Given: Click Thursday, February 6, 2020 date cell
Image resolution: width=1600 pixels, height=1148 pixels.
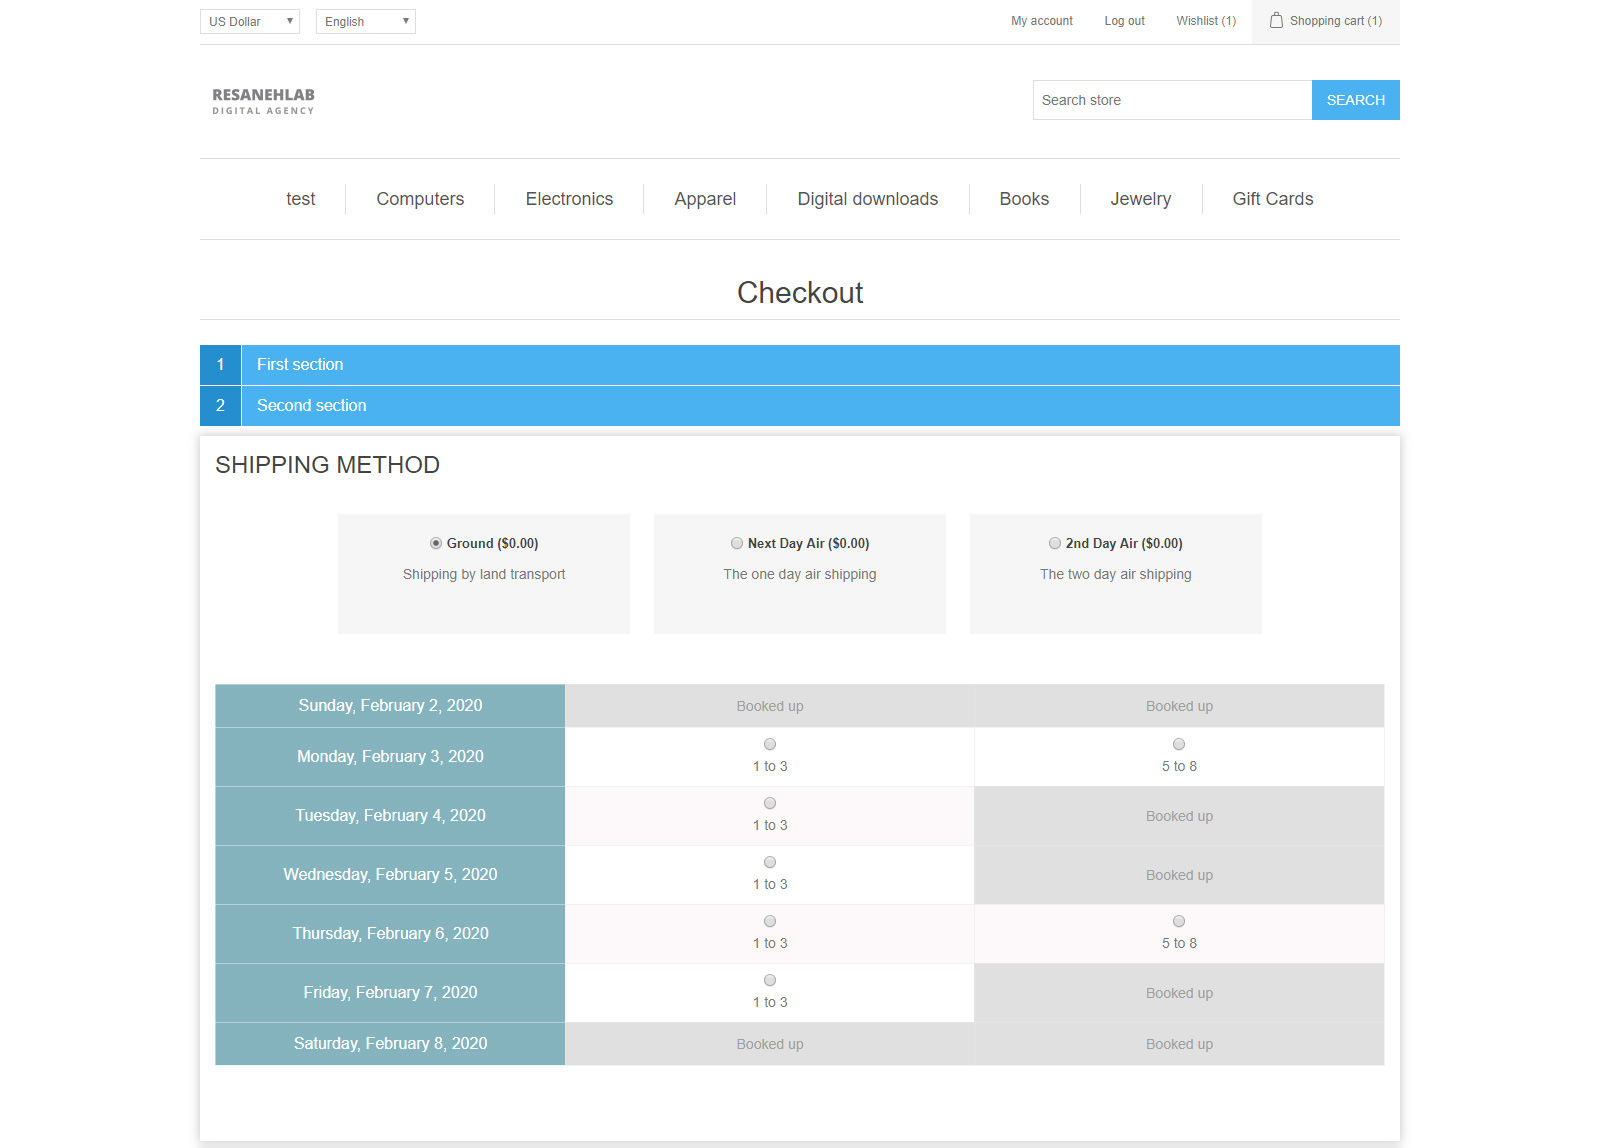Looking at the screenshot, I should coord(390,934).
